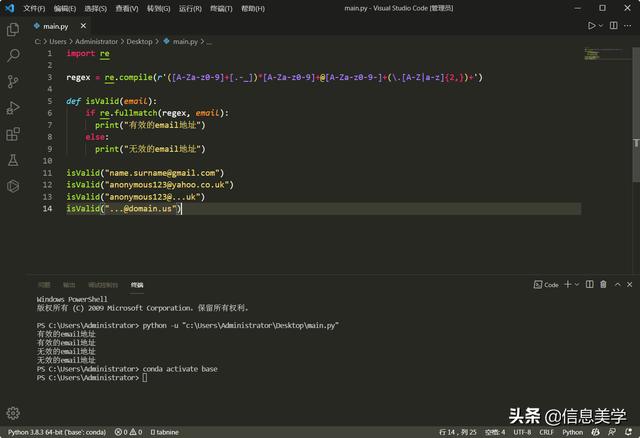Open the editor More Actions ellipsis
The width and height of the screenshot is (640, 438).
click(x=628, y=26)
